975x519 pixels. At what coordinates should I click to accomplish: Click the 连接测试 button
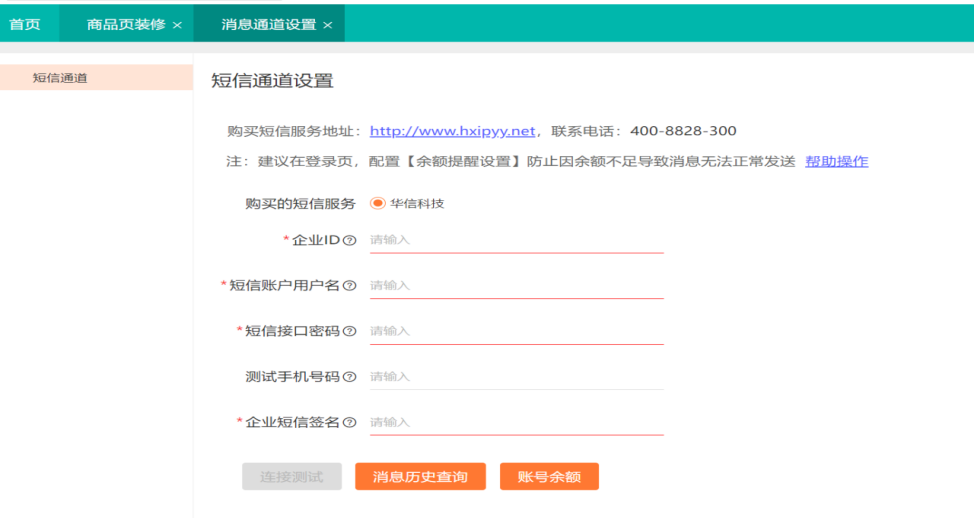tap(291, 477)
